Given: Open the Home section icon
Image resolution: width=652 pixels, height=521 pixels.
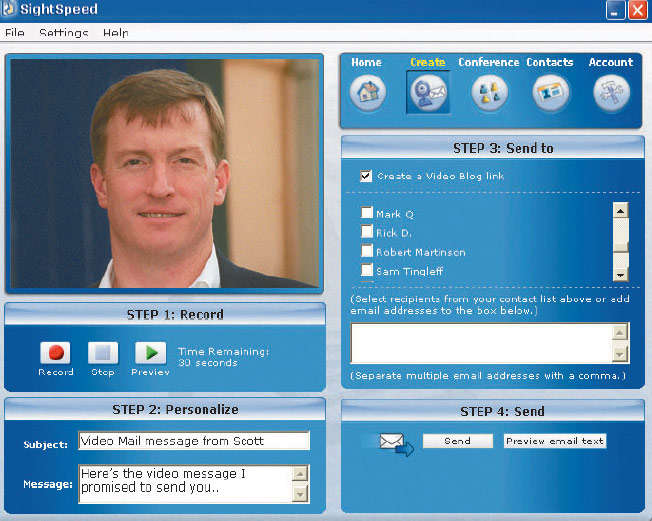Looking at the screenshot, I should (367, 93).
